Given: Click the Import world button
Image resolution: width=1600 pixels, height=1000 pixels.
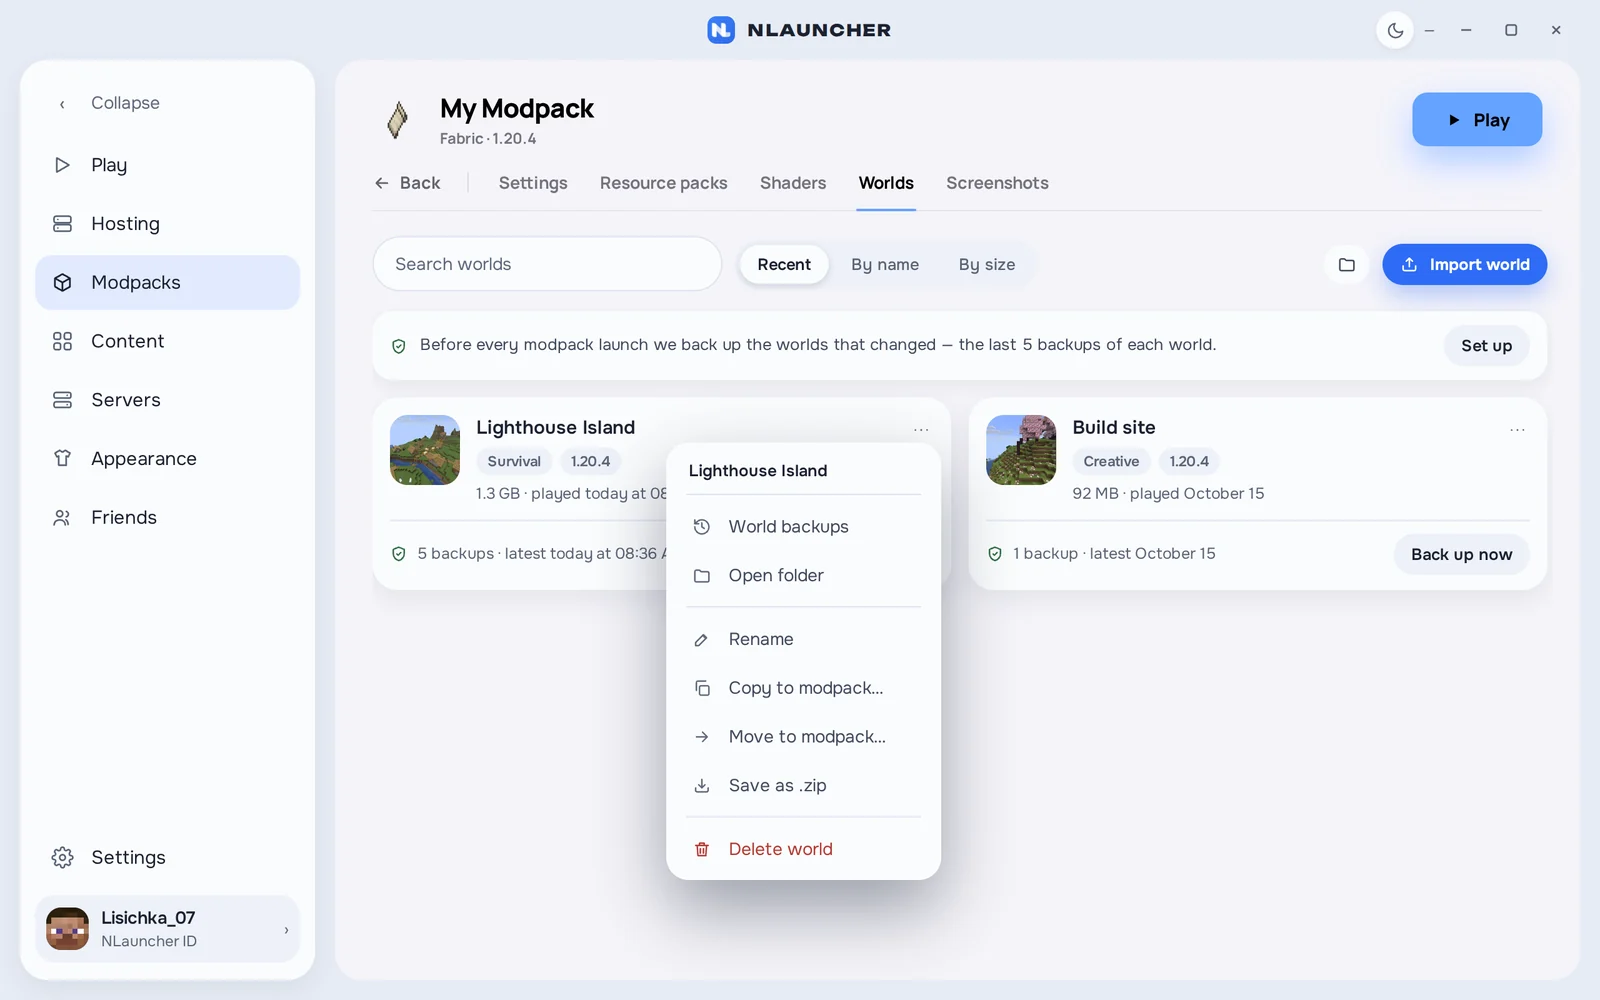Looking at the screenshot, I should click(1464, 264).
